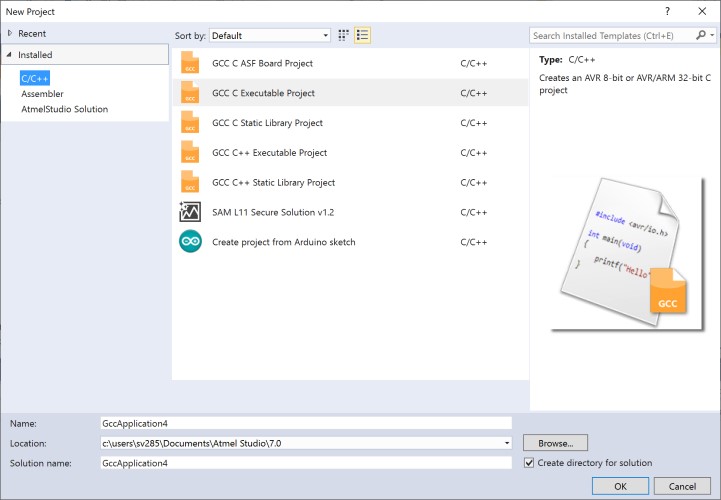Confirm with the OK button
The image size is (721, 500).
coord(620,486)
